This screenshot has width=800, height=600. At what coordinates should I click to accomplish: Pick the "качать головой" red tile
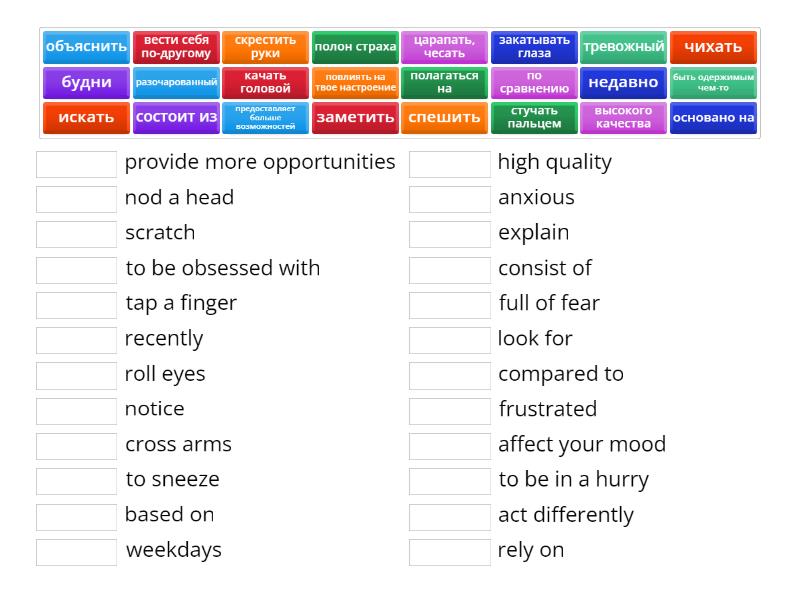265,84
